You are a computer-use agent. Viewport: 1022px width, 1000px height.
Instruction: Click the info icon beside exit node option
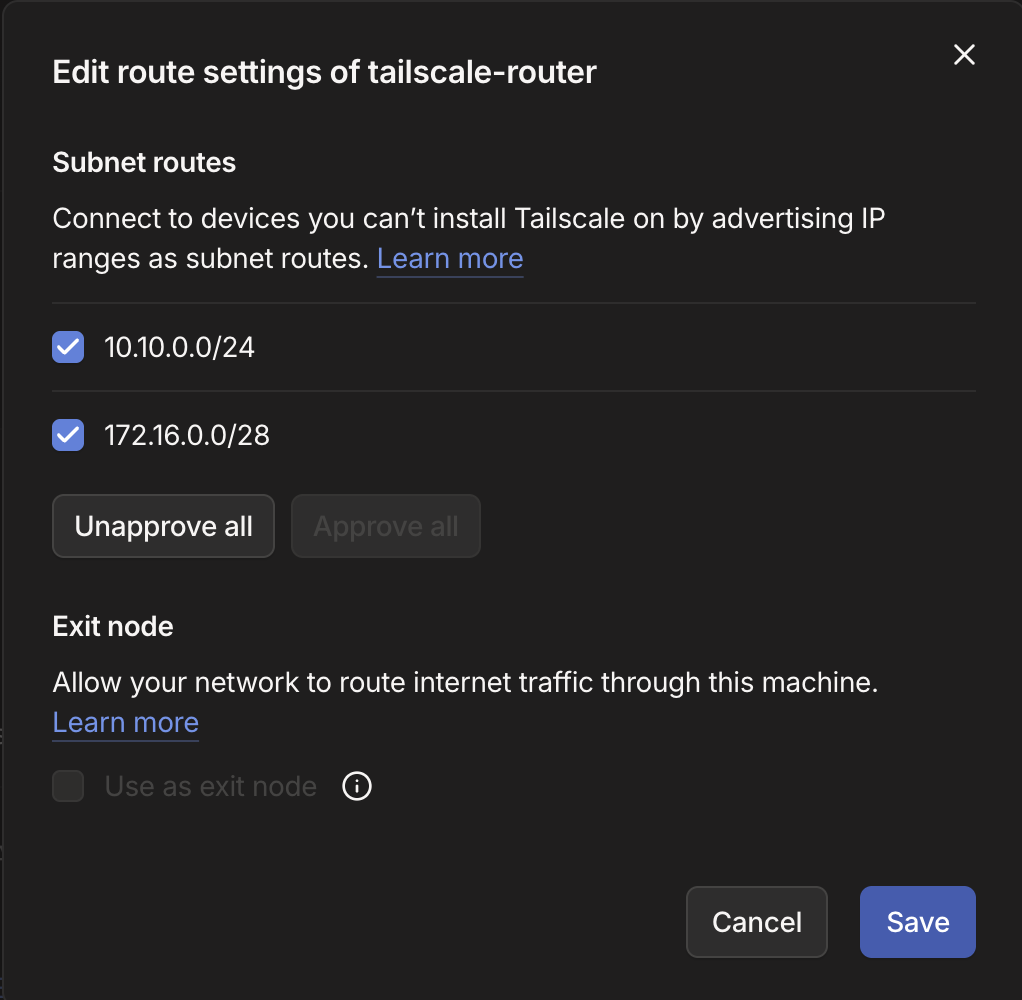(x=357, y=787)
